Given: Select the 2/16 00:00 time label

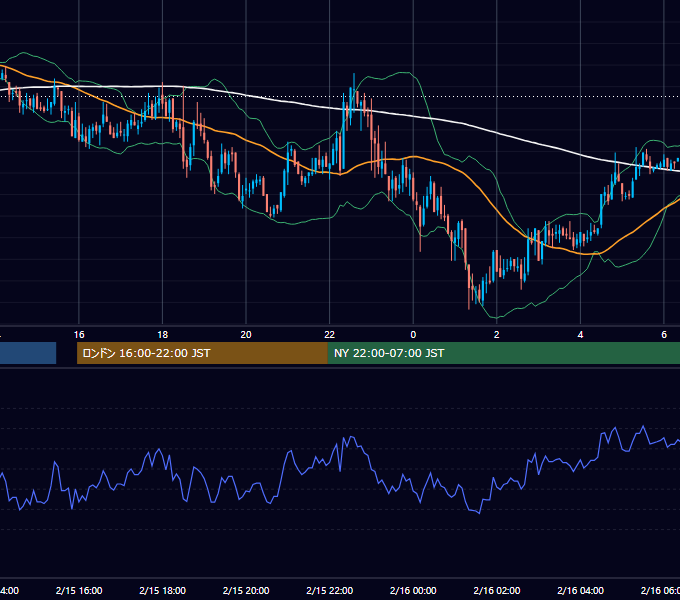Looking at the screenshot, I should point(413,590).
